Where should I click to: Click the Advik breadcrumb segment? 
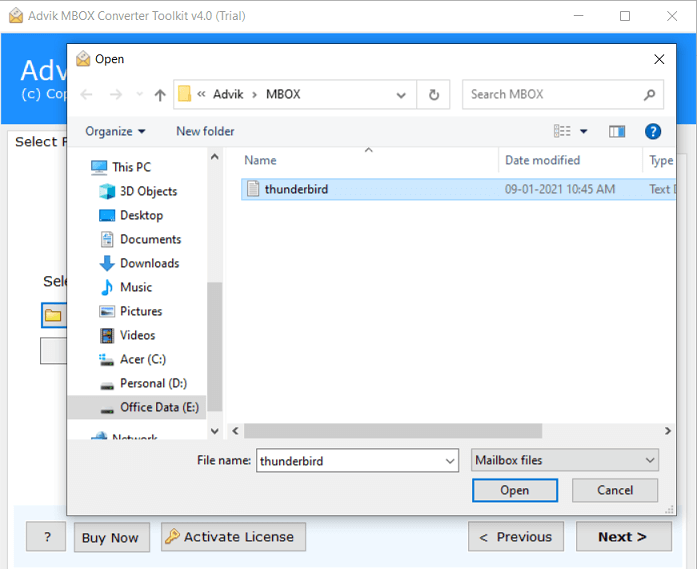tap(228, 94)
